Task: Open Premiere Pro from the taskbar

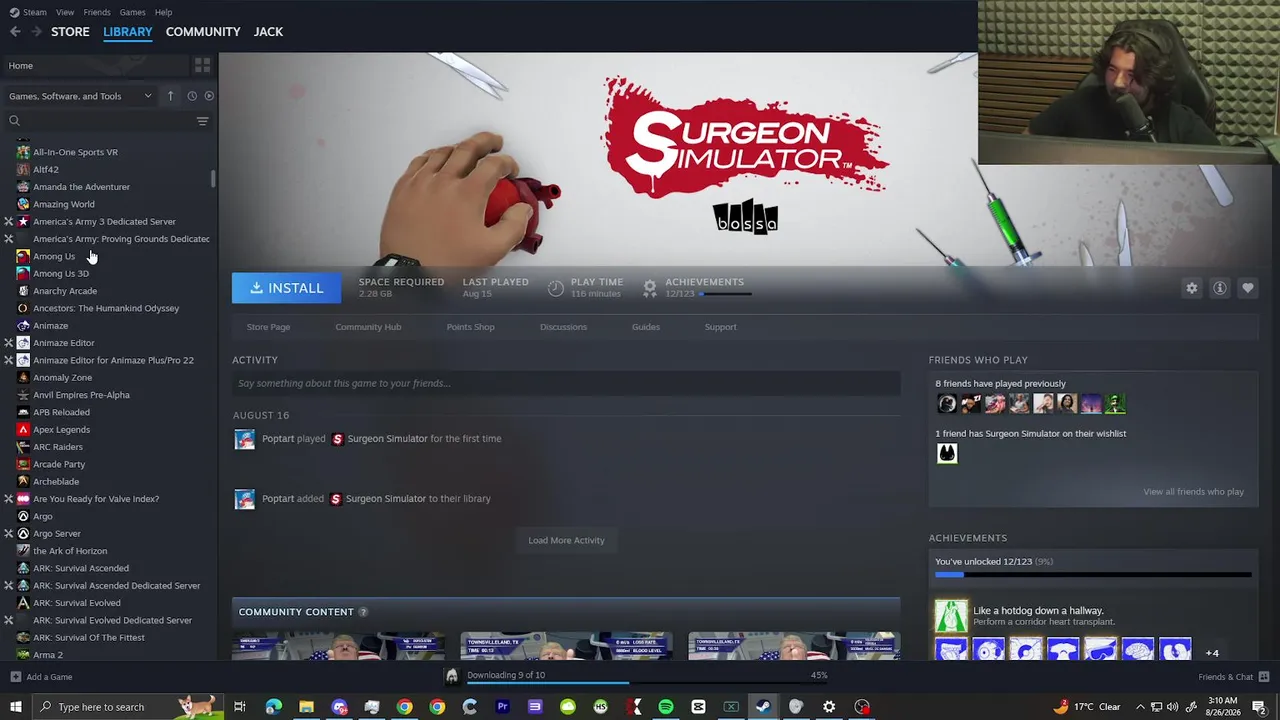Action: pos(502,707)
